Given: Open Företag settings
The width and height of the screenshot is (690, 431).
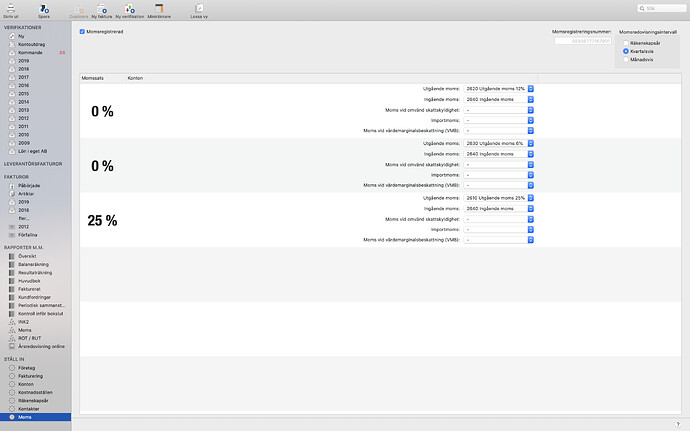Looking at the screenshot, I should (26, 368).
